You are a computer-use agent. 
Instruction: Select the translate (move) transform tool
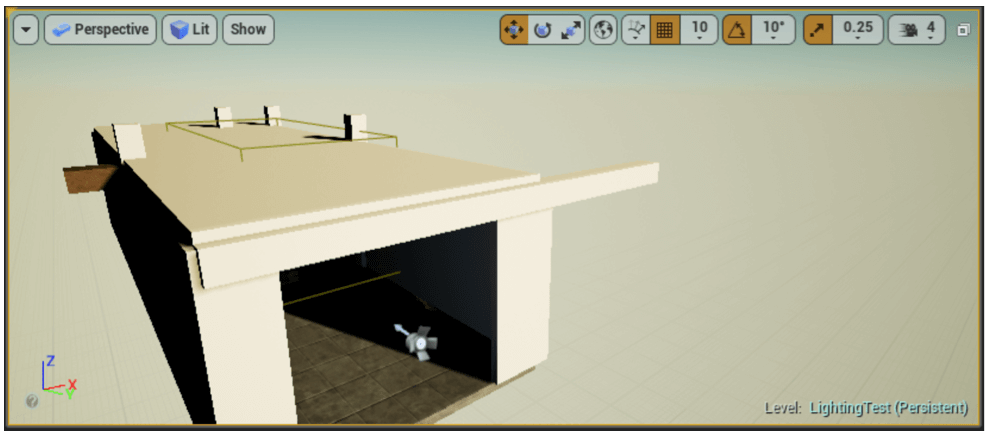pyautogui.click(x=514, y=30)
